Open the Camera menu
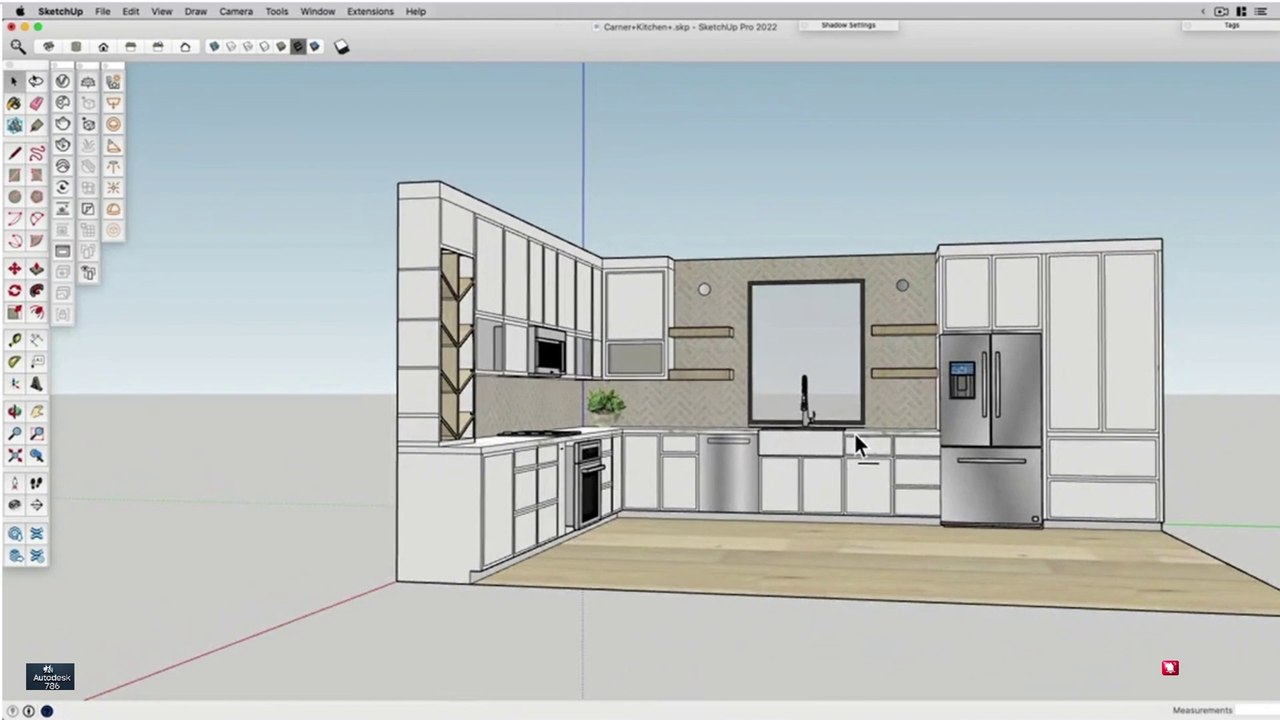The width and height of the screenshot is (1280, 720). coord(236,11)
